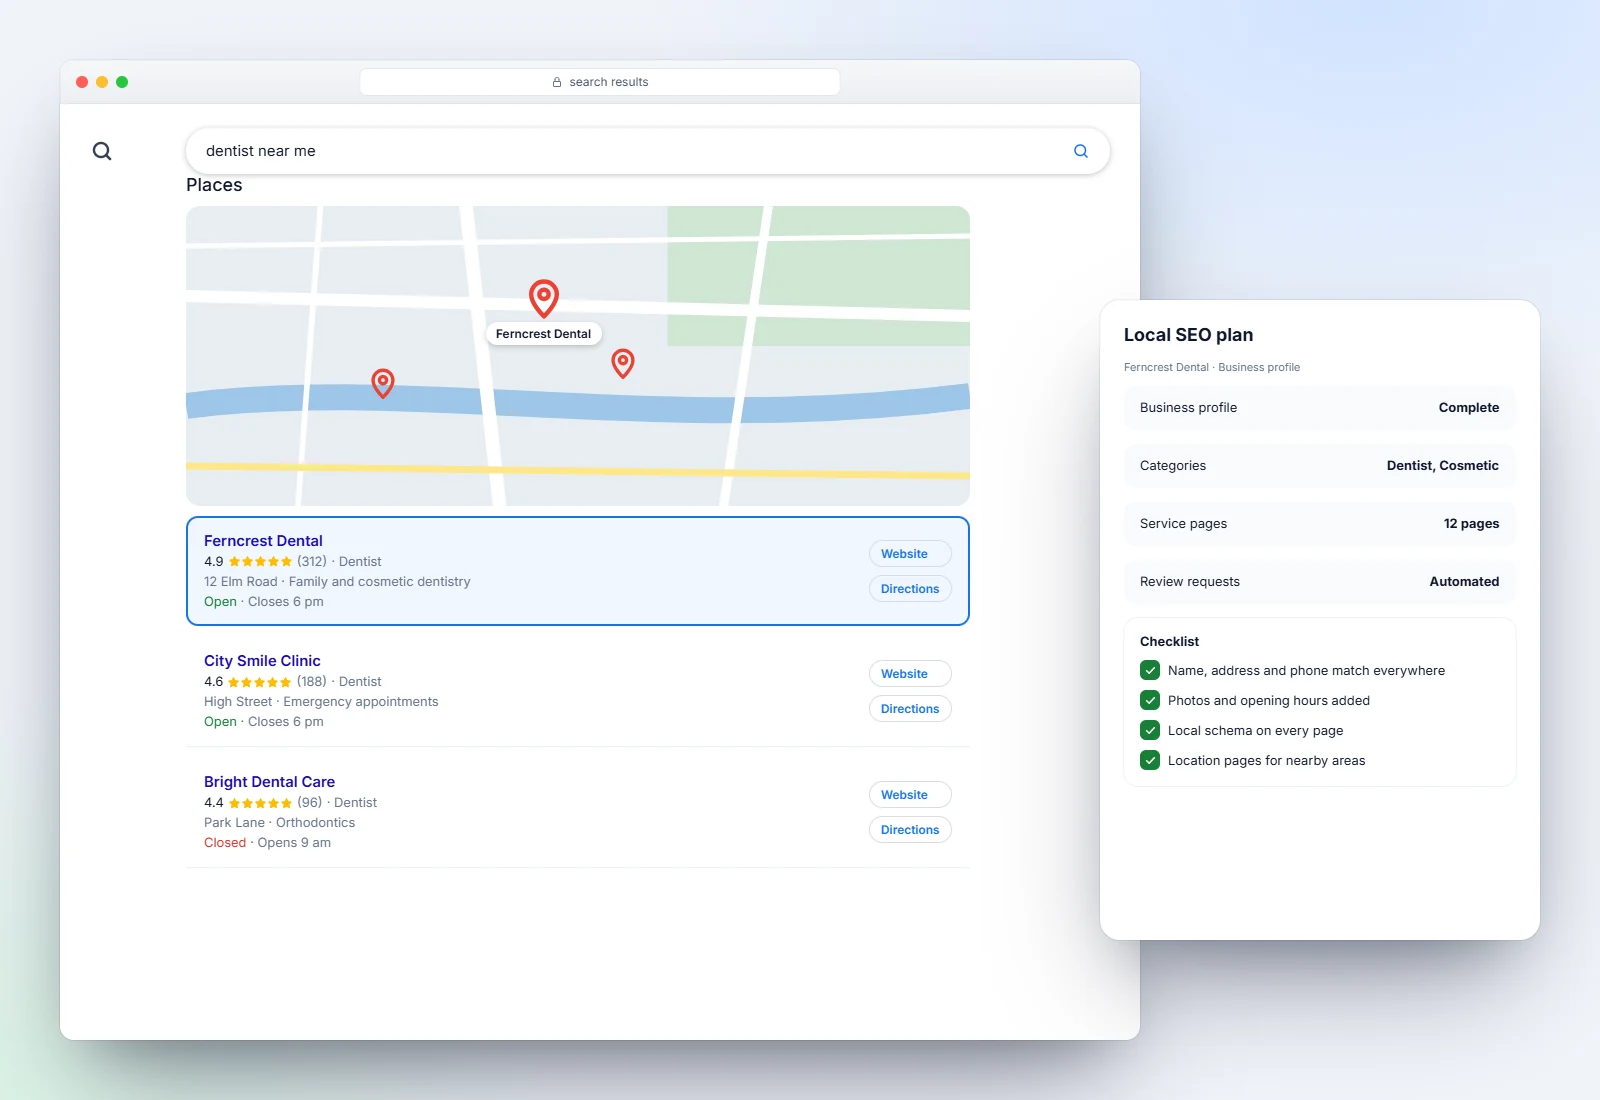Click the Review requests 'Automated' row
The height and width of the screenshot is (1100, 1600).
(x=1320, y=582)
